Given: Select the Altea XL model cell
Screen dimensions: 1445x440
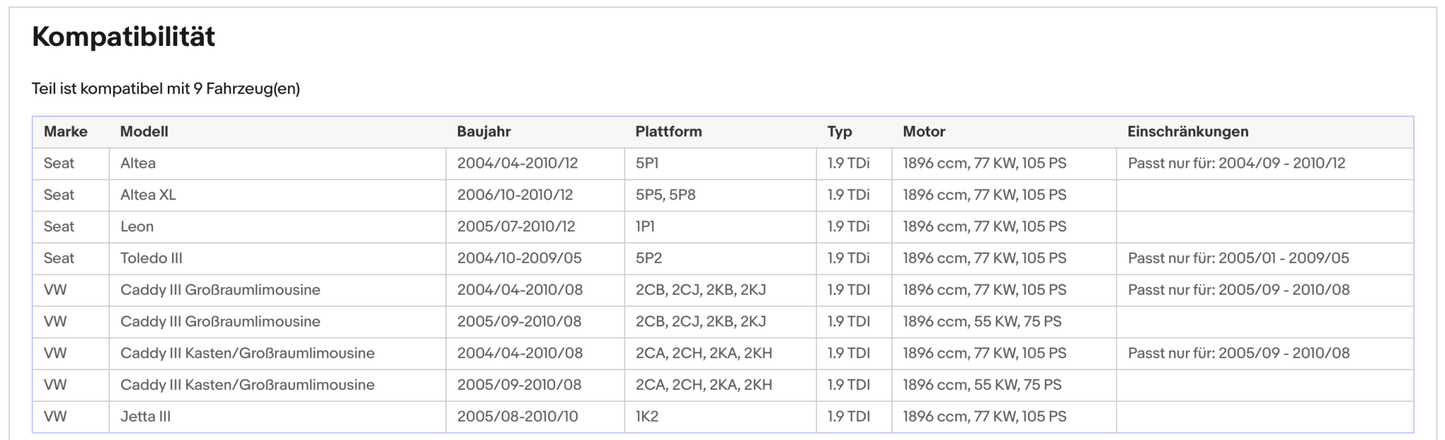Looking at the screenshot, I should click(148, 195).
